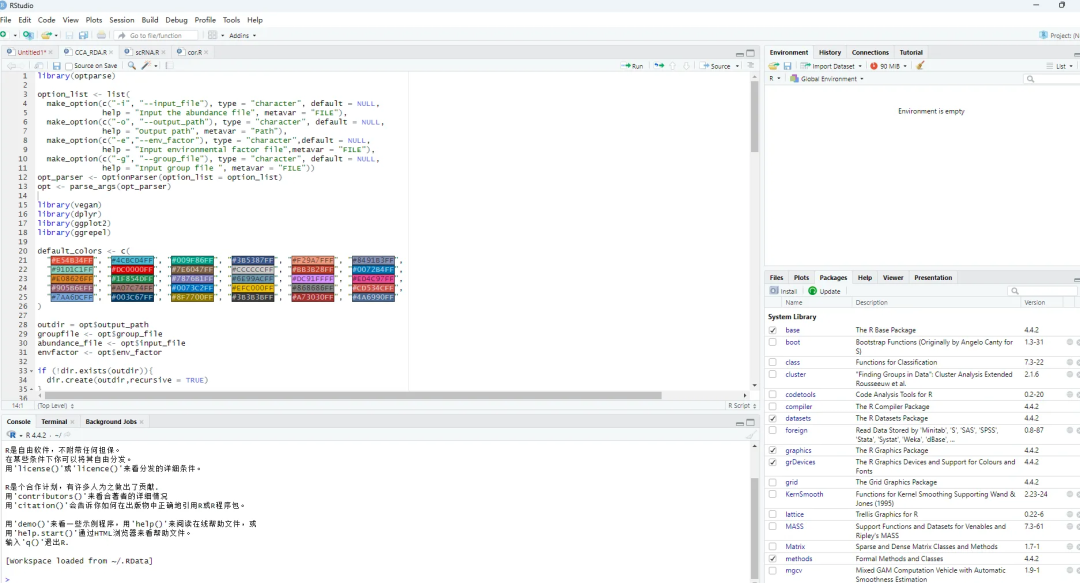
Task: Click the Open File folder icon in main toolbar
Action: tap(45, 35)
